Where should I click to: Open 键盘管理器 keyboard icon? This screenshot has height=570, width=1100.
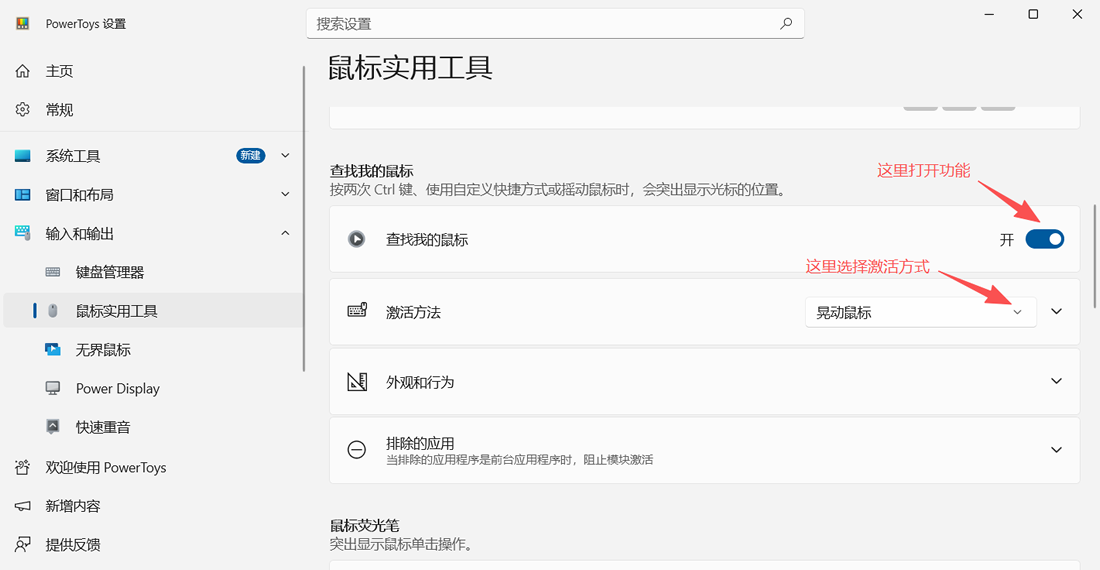53,272
